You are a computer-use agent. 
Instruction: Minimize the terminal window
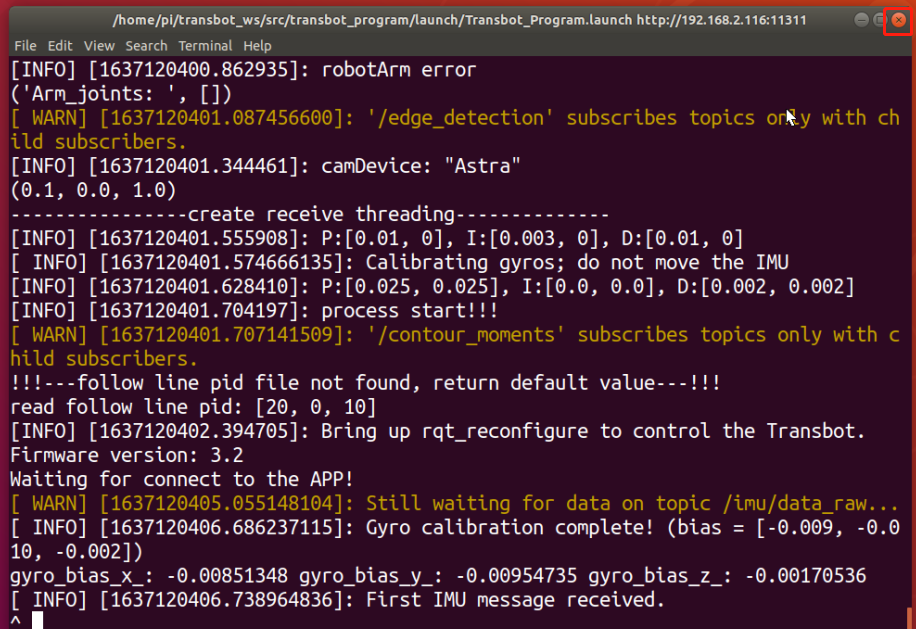click(x=861, y=20)
